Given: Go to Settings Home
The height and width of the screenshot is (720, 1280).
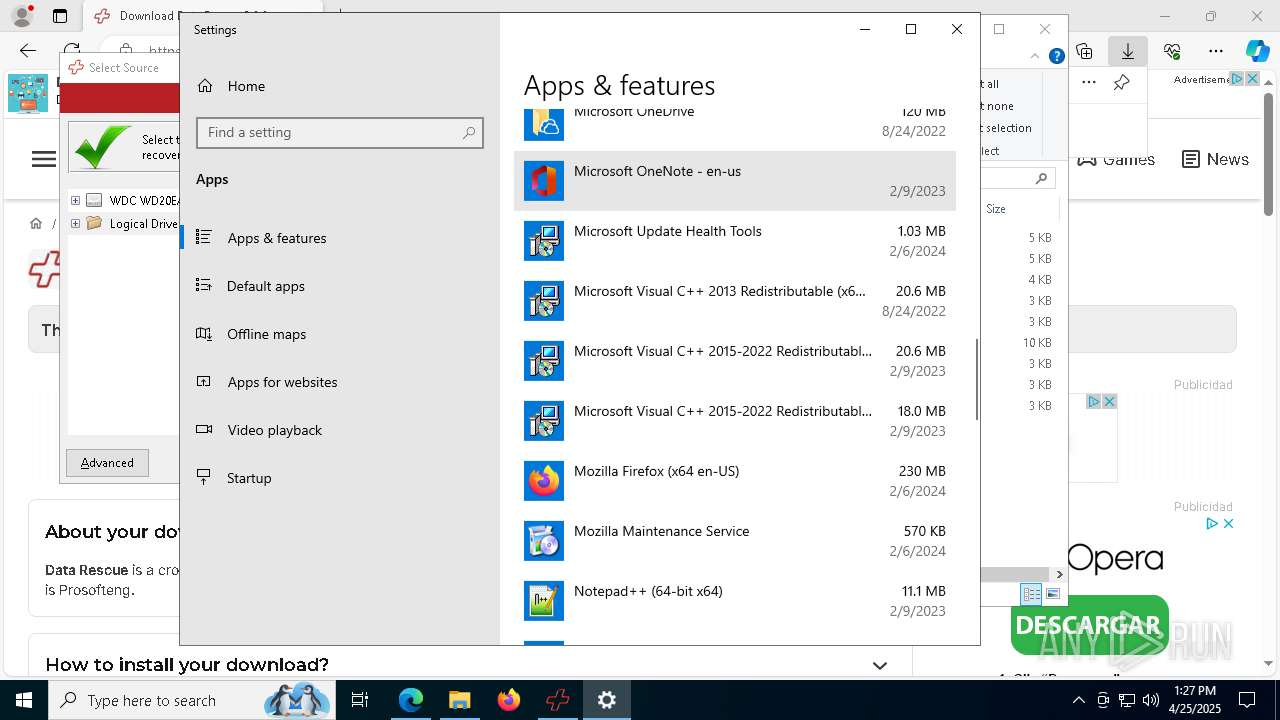Looking at the screenshot, I should click(340, 86).
